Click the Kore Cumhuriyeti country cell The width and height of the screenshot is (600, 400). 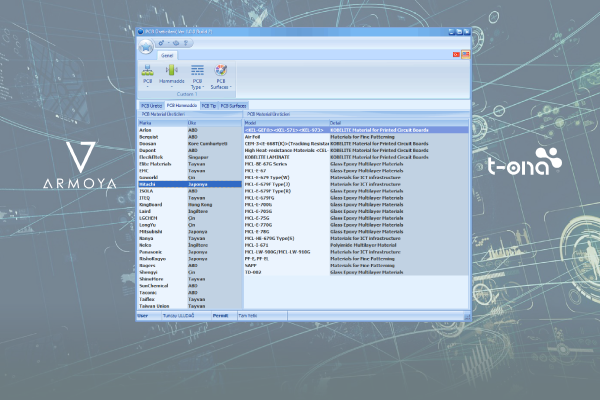(214, 144)
